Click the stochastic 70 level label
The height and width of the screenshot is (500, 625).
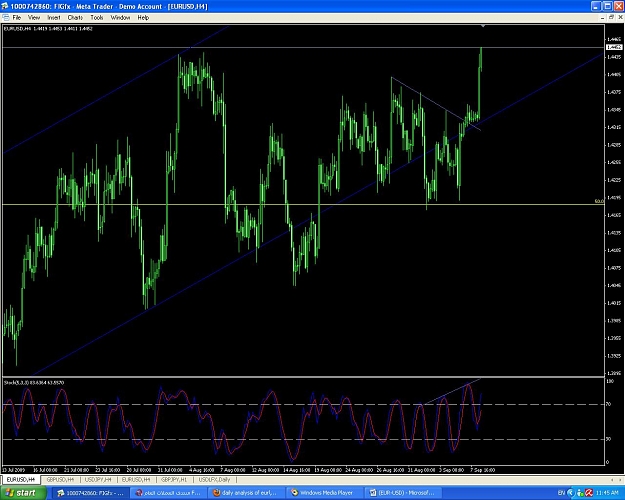coord(608,404)
